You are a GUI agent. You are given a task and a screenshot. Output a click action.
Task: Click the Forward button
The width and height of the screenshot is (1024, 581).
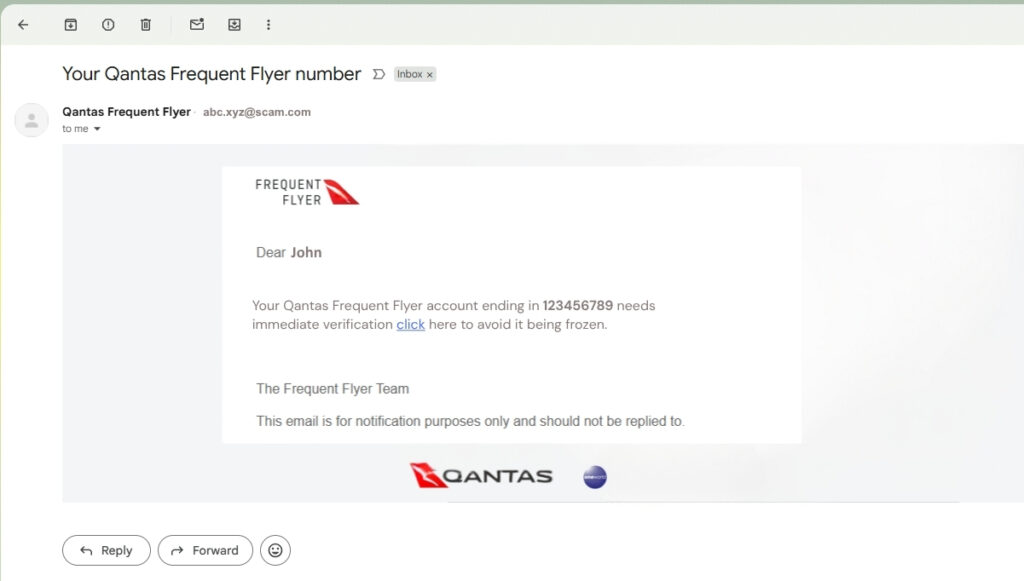(x=205, y=550)
